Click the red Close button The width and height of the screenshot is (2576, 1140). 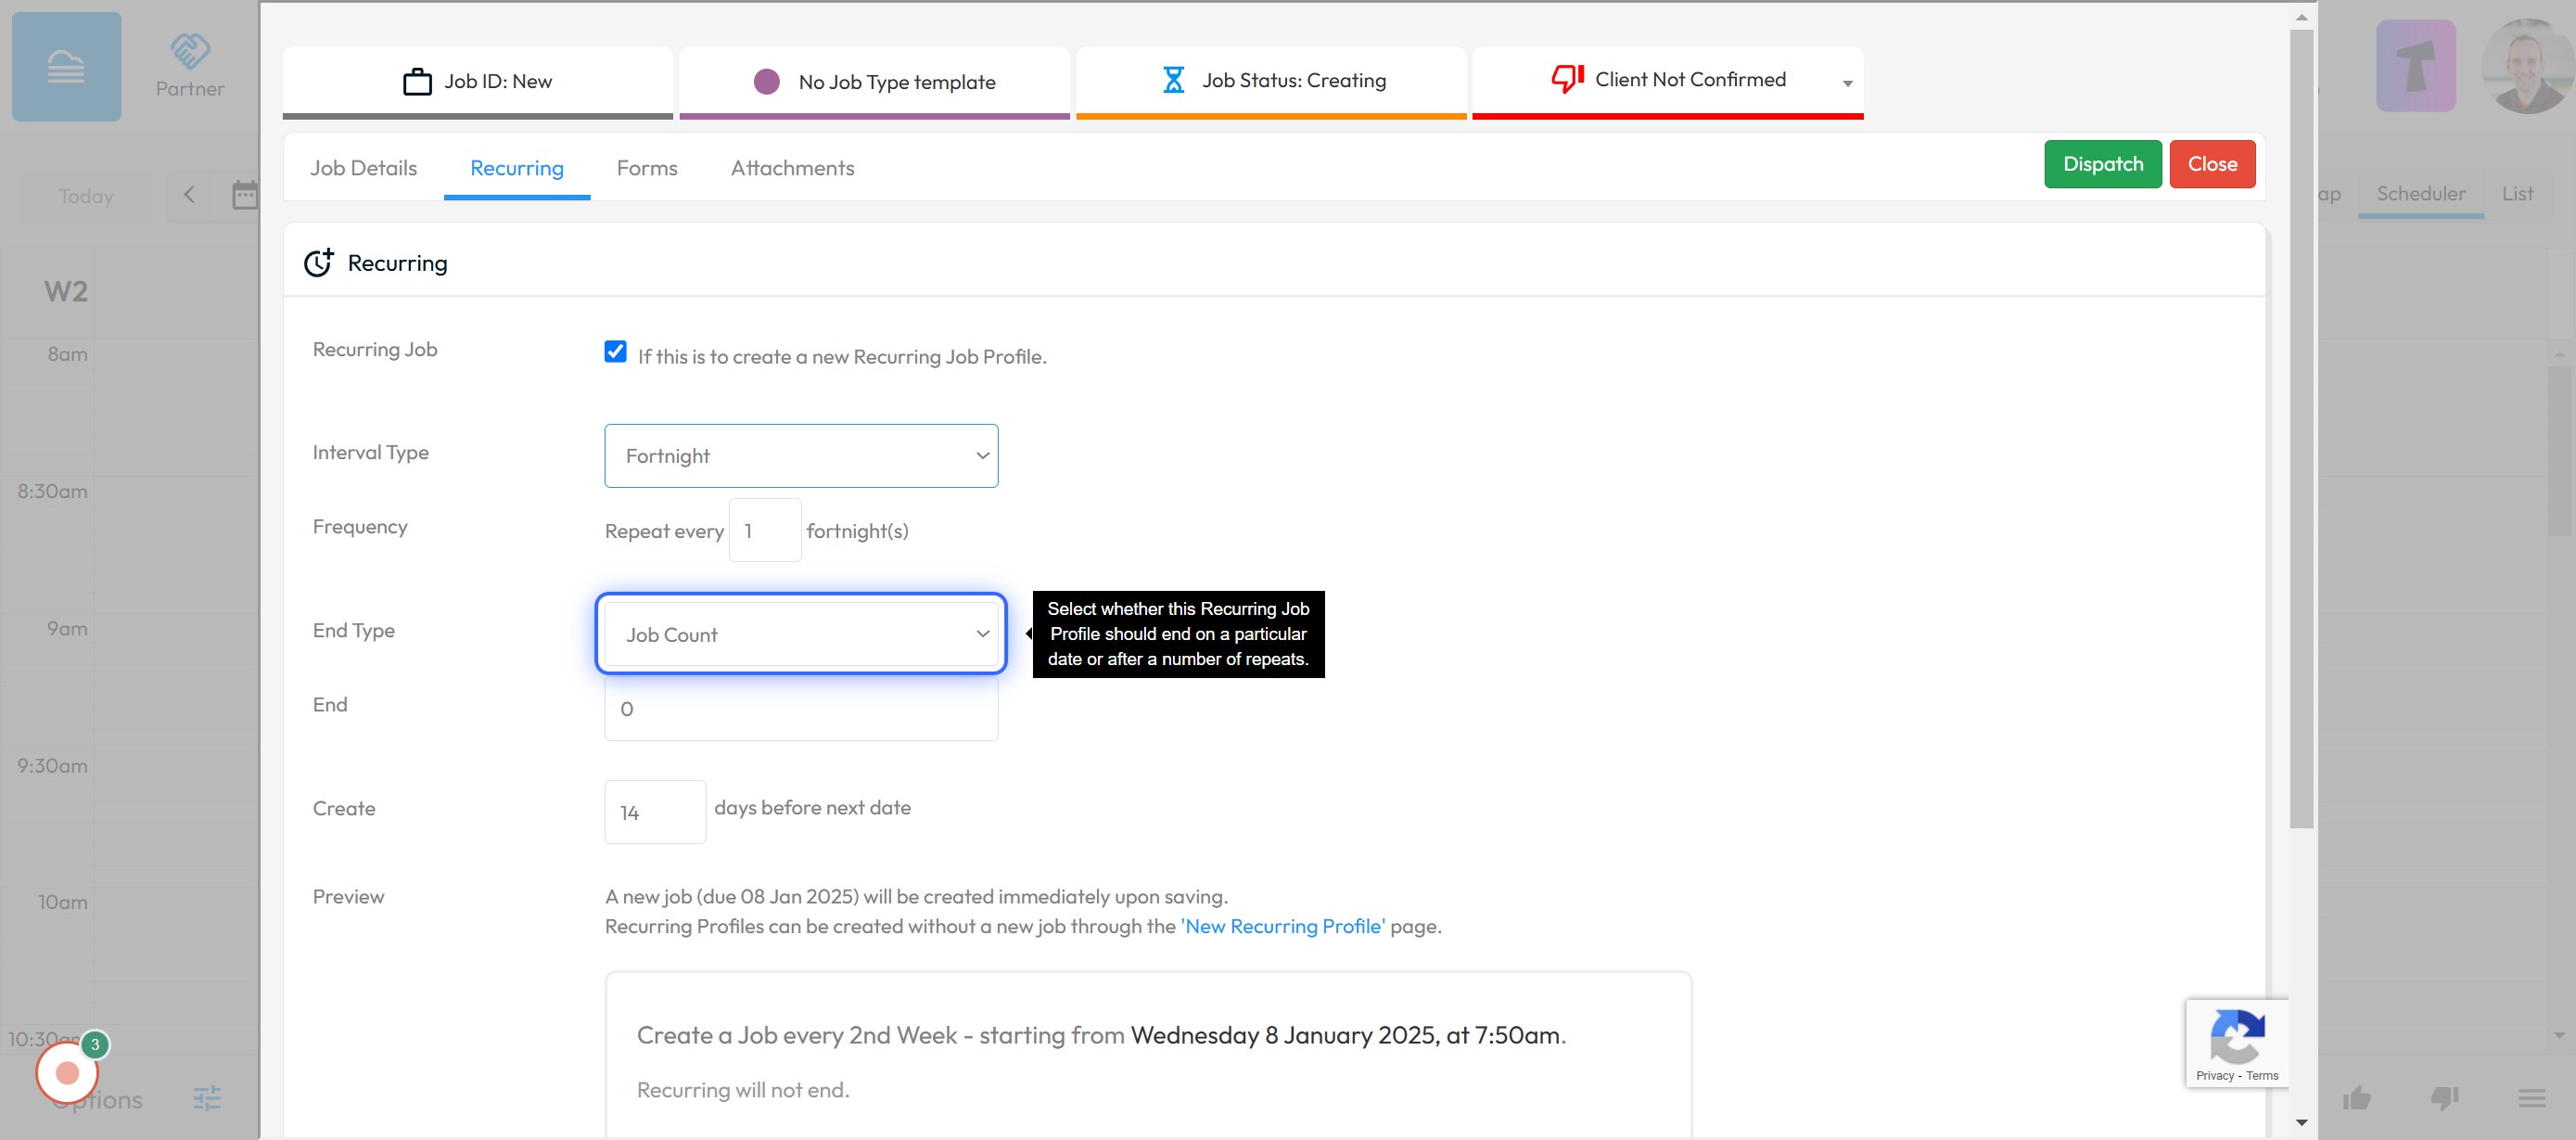[x=2212, y=164]
